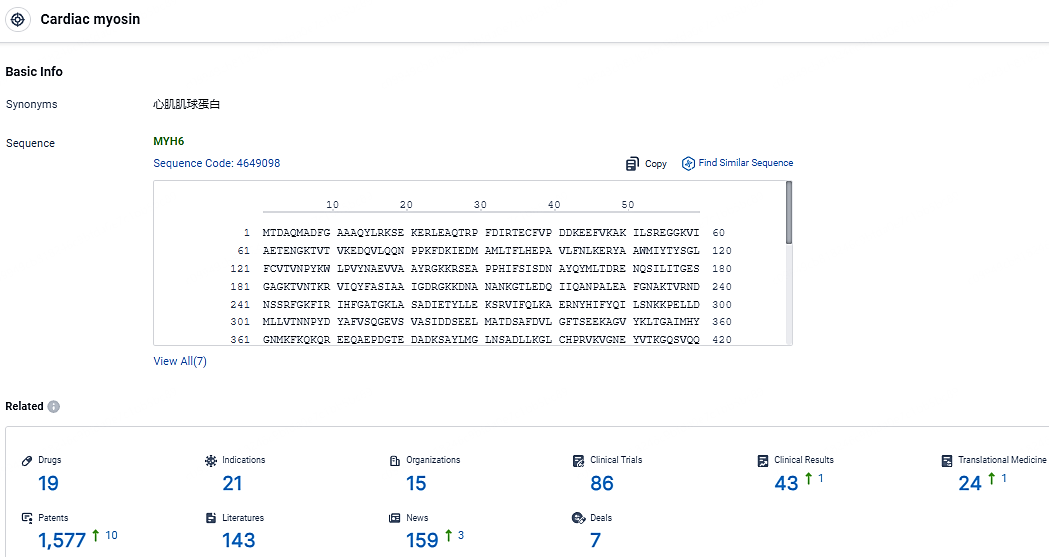Click the target icon beside Cardiac myosin
Viewport: 1049px width, 557px height.
click(x=20, y=20)
